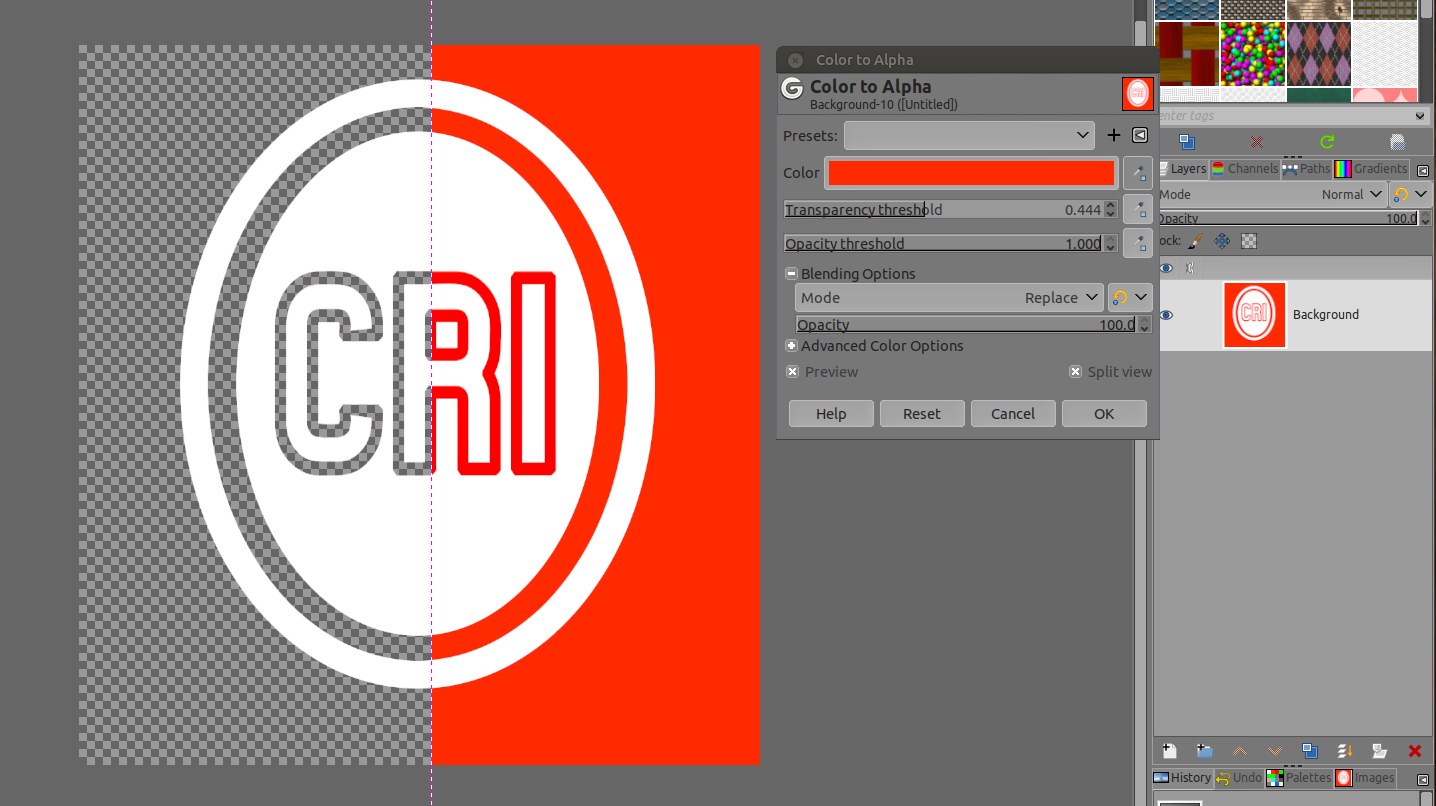1436x806 pixels.
Task: Confirm Color to Alpha with OK
Action: 1104,414
